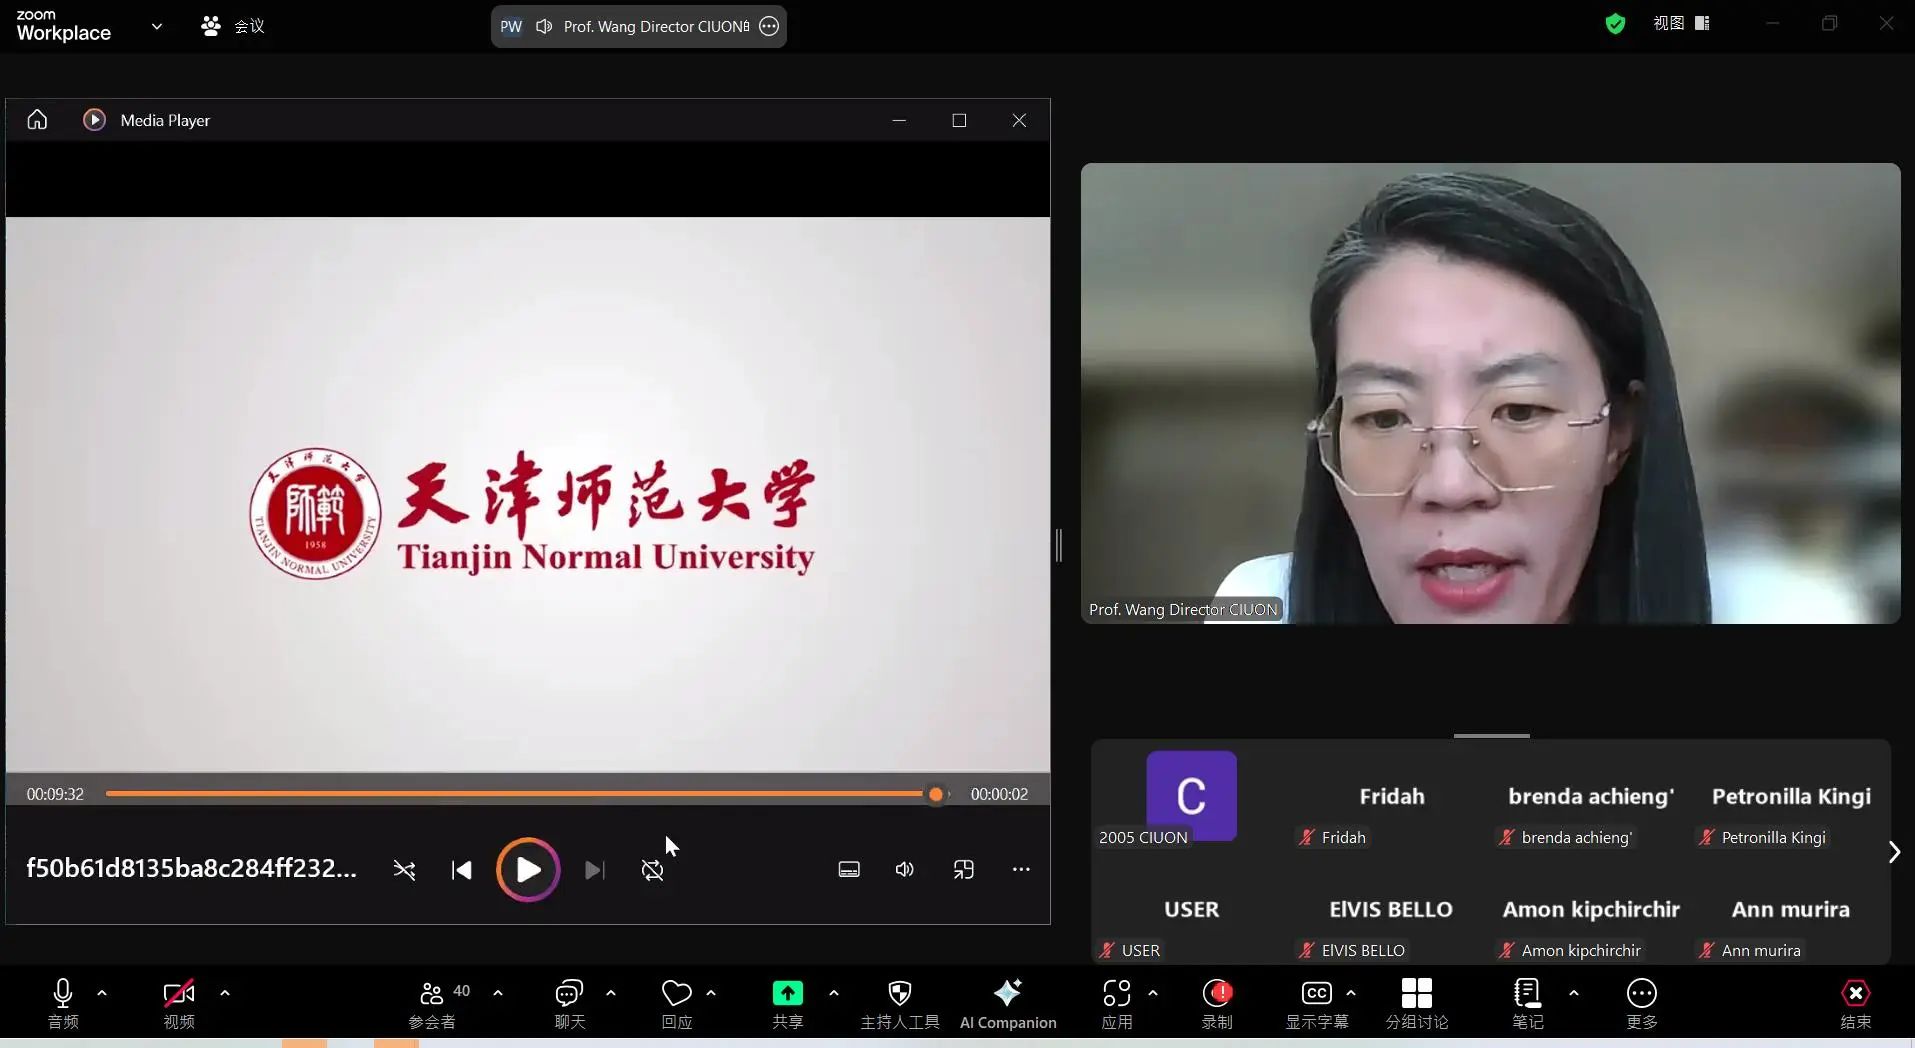Click the red 结束 end meeting button
1915x1048 pixels.
point(1856,1004)
